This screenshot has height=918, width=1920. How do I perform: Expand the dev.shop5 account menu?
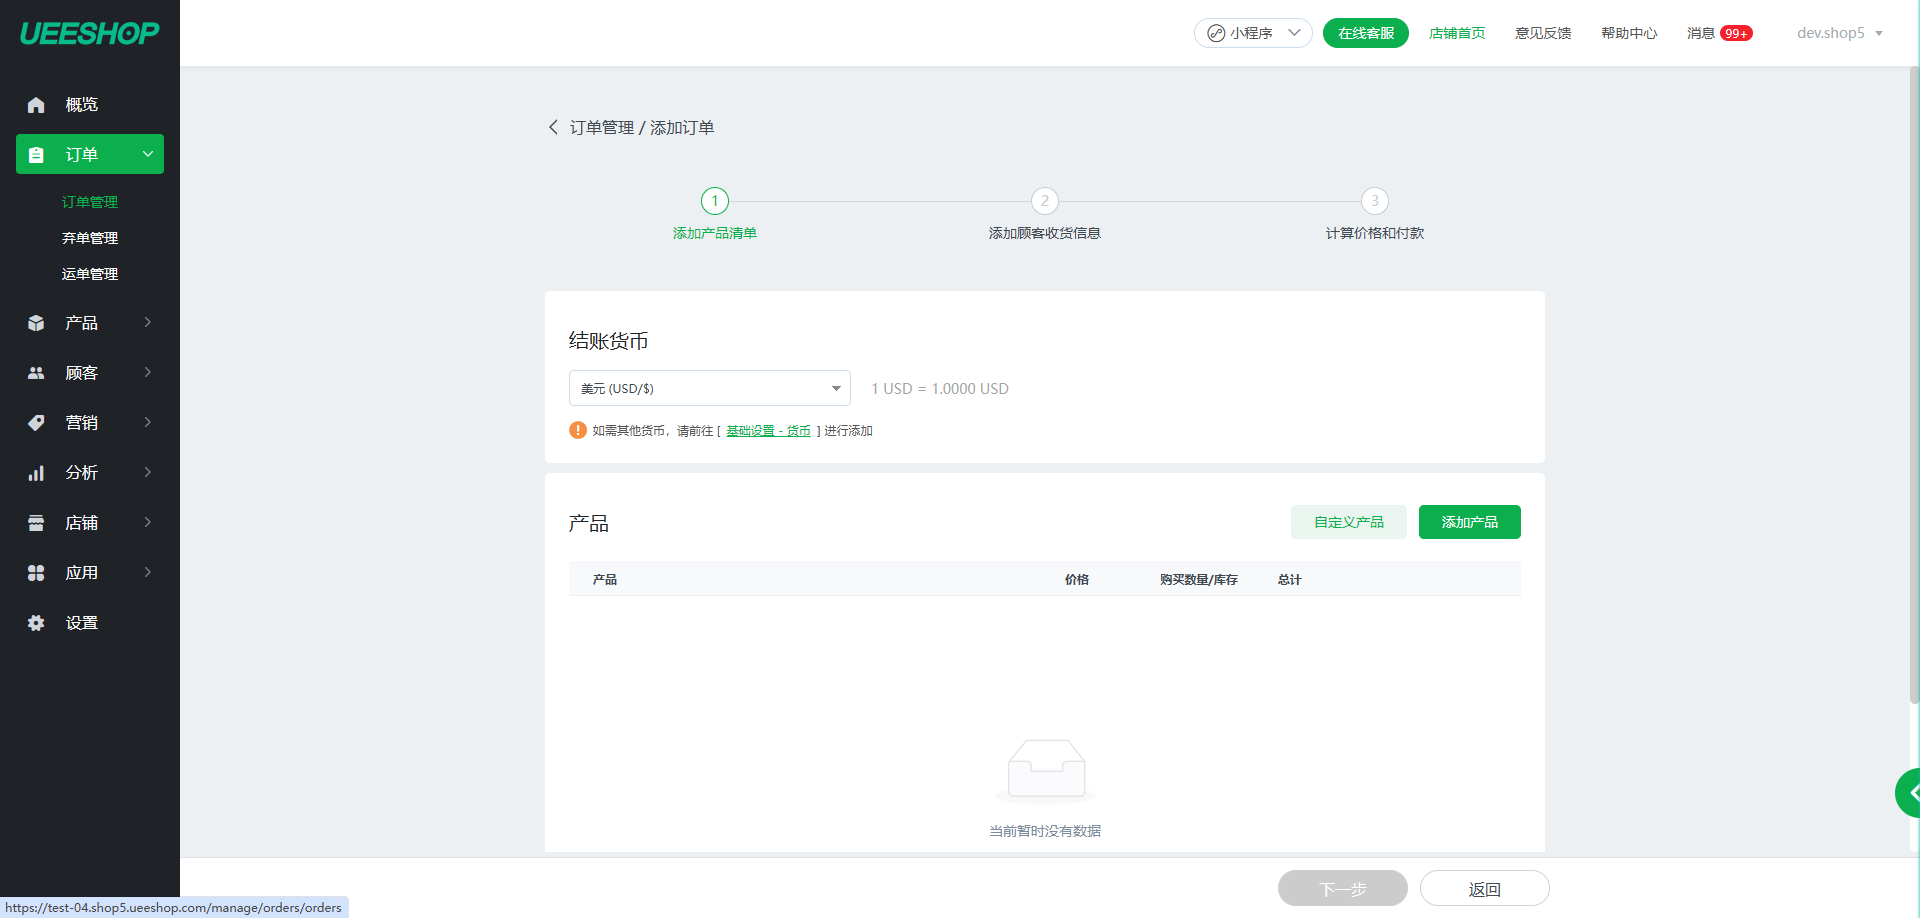point(1839,33)
